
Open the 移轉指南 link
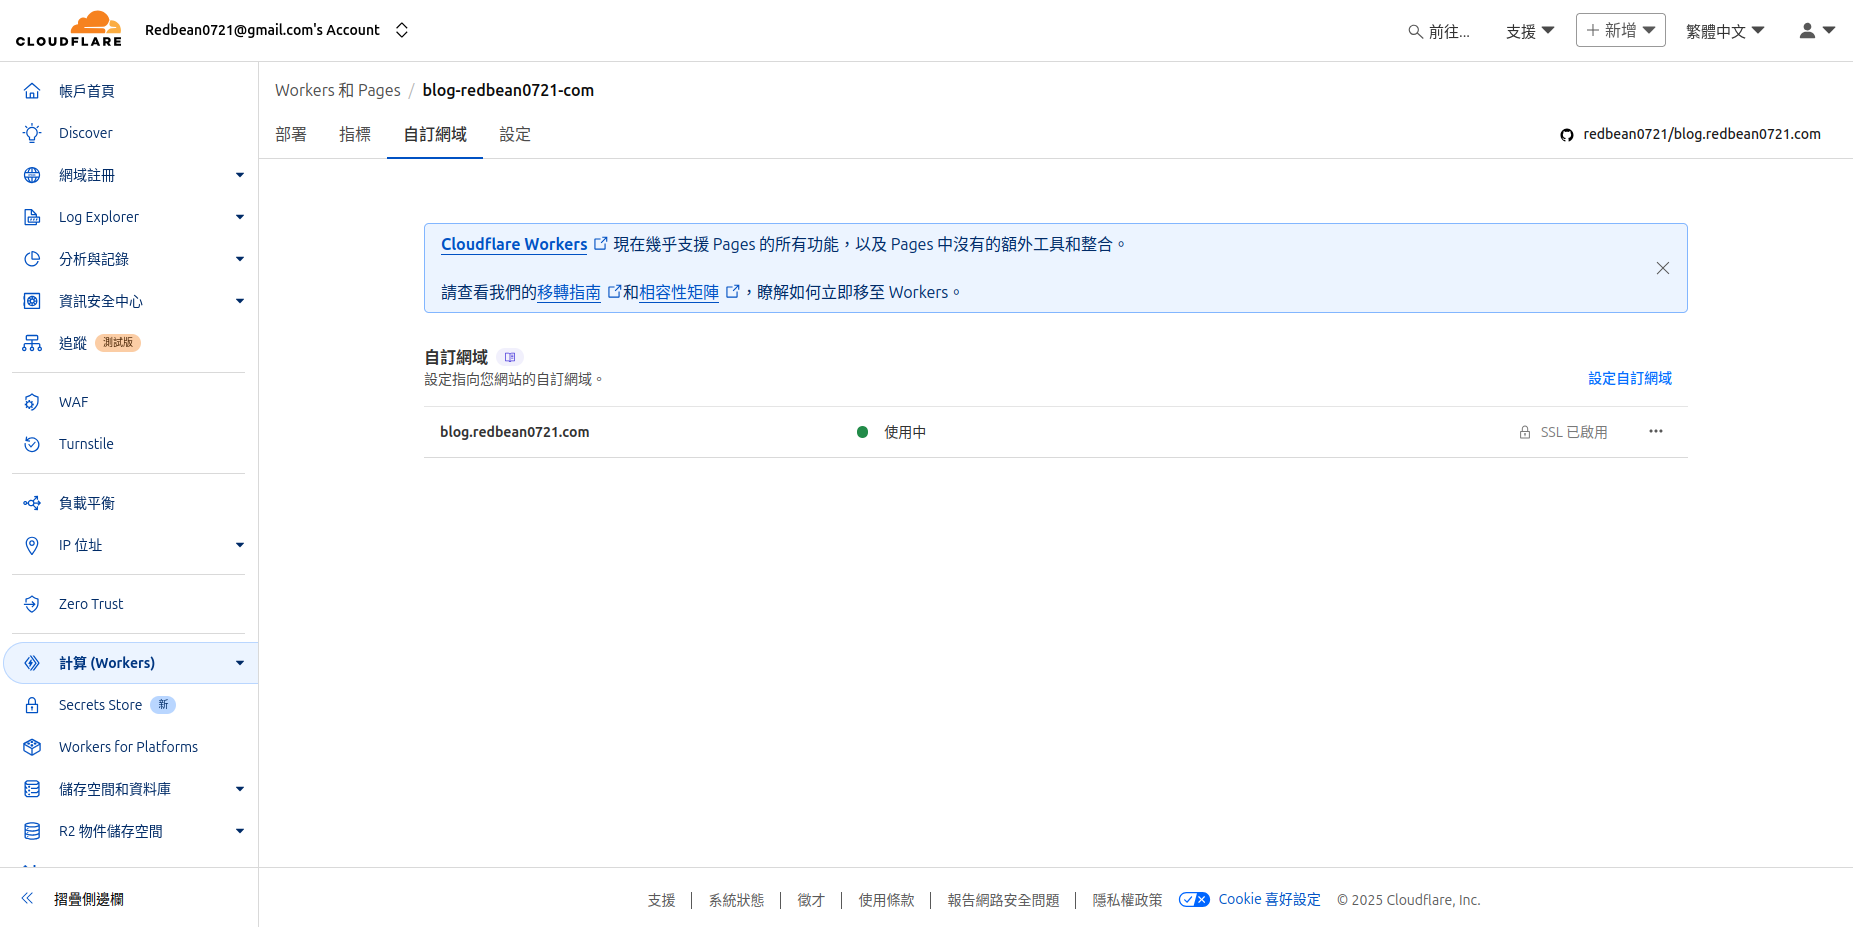(x=567, y=292)
